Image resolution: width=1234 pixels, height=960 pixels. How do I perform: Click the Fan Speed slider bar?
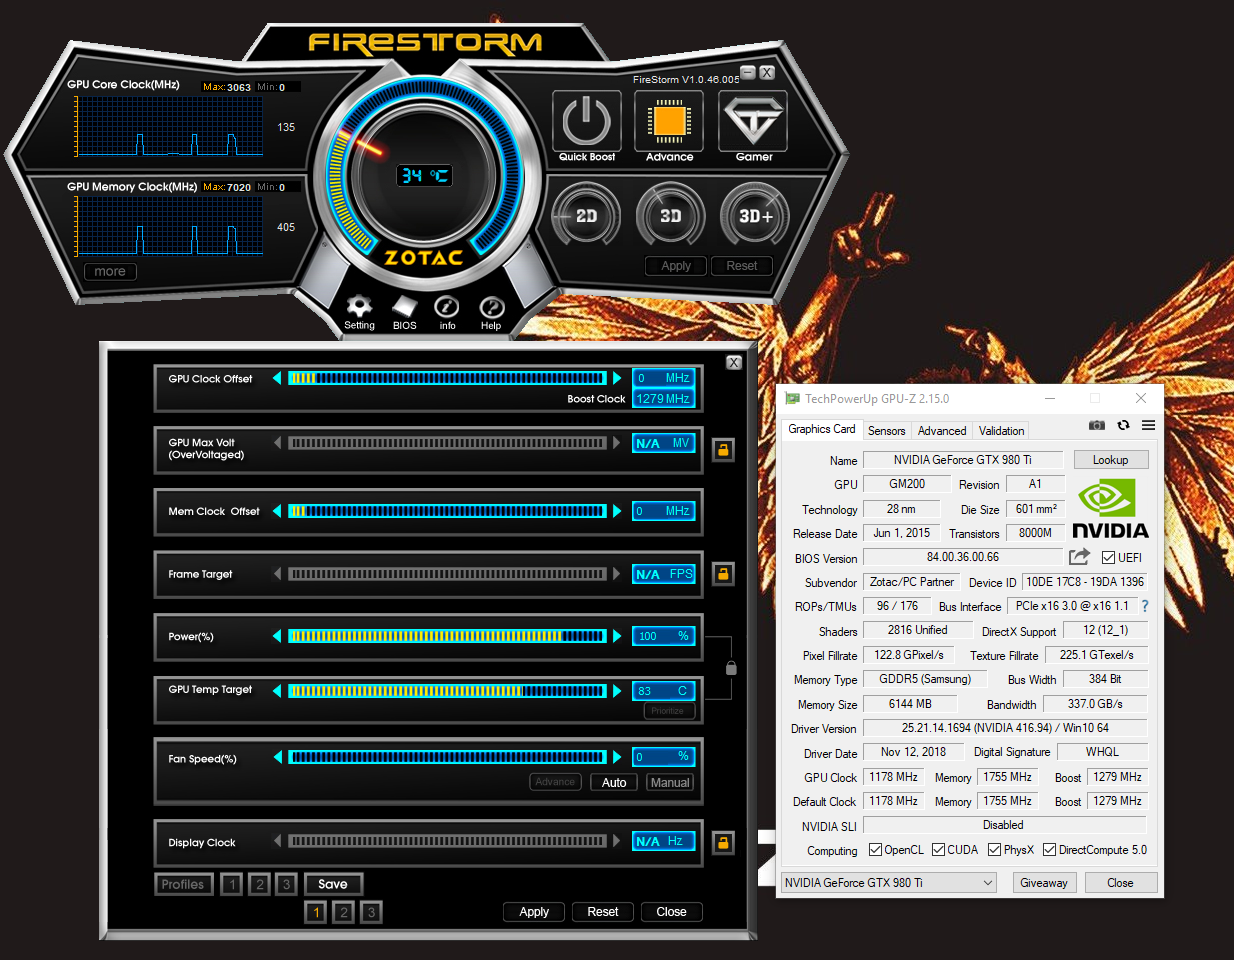point(447,757)
